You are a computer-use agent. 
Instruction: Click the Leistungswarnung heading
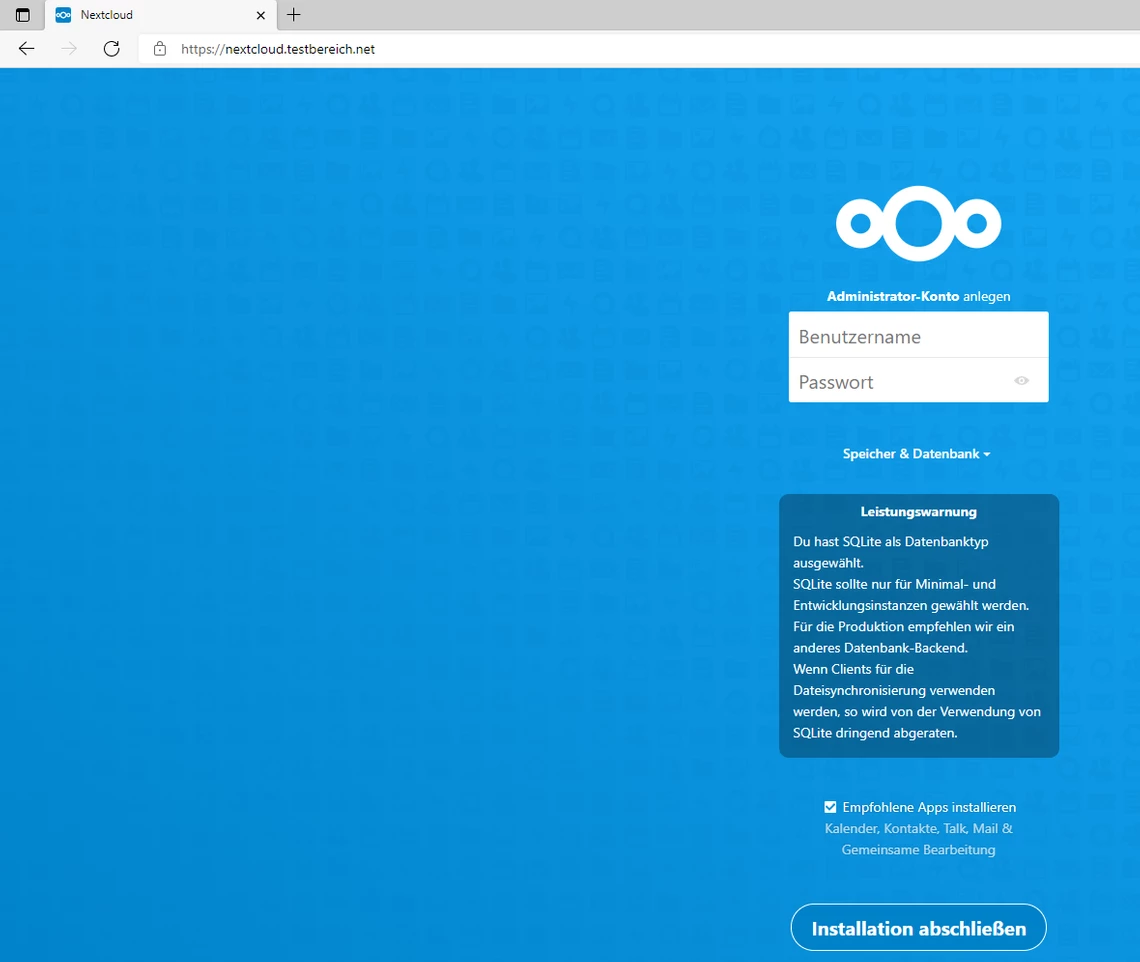918,512
